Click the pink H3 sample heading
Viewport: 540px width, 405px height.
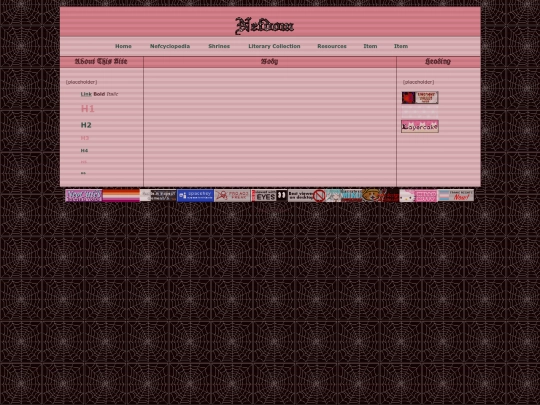(x=85, y=138)
